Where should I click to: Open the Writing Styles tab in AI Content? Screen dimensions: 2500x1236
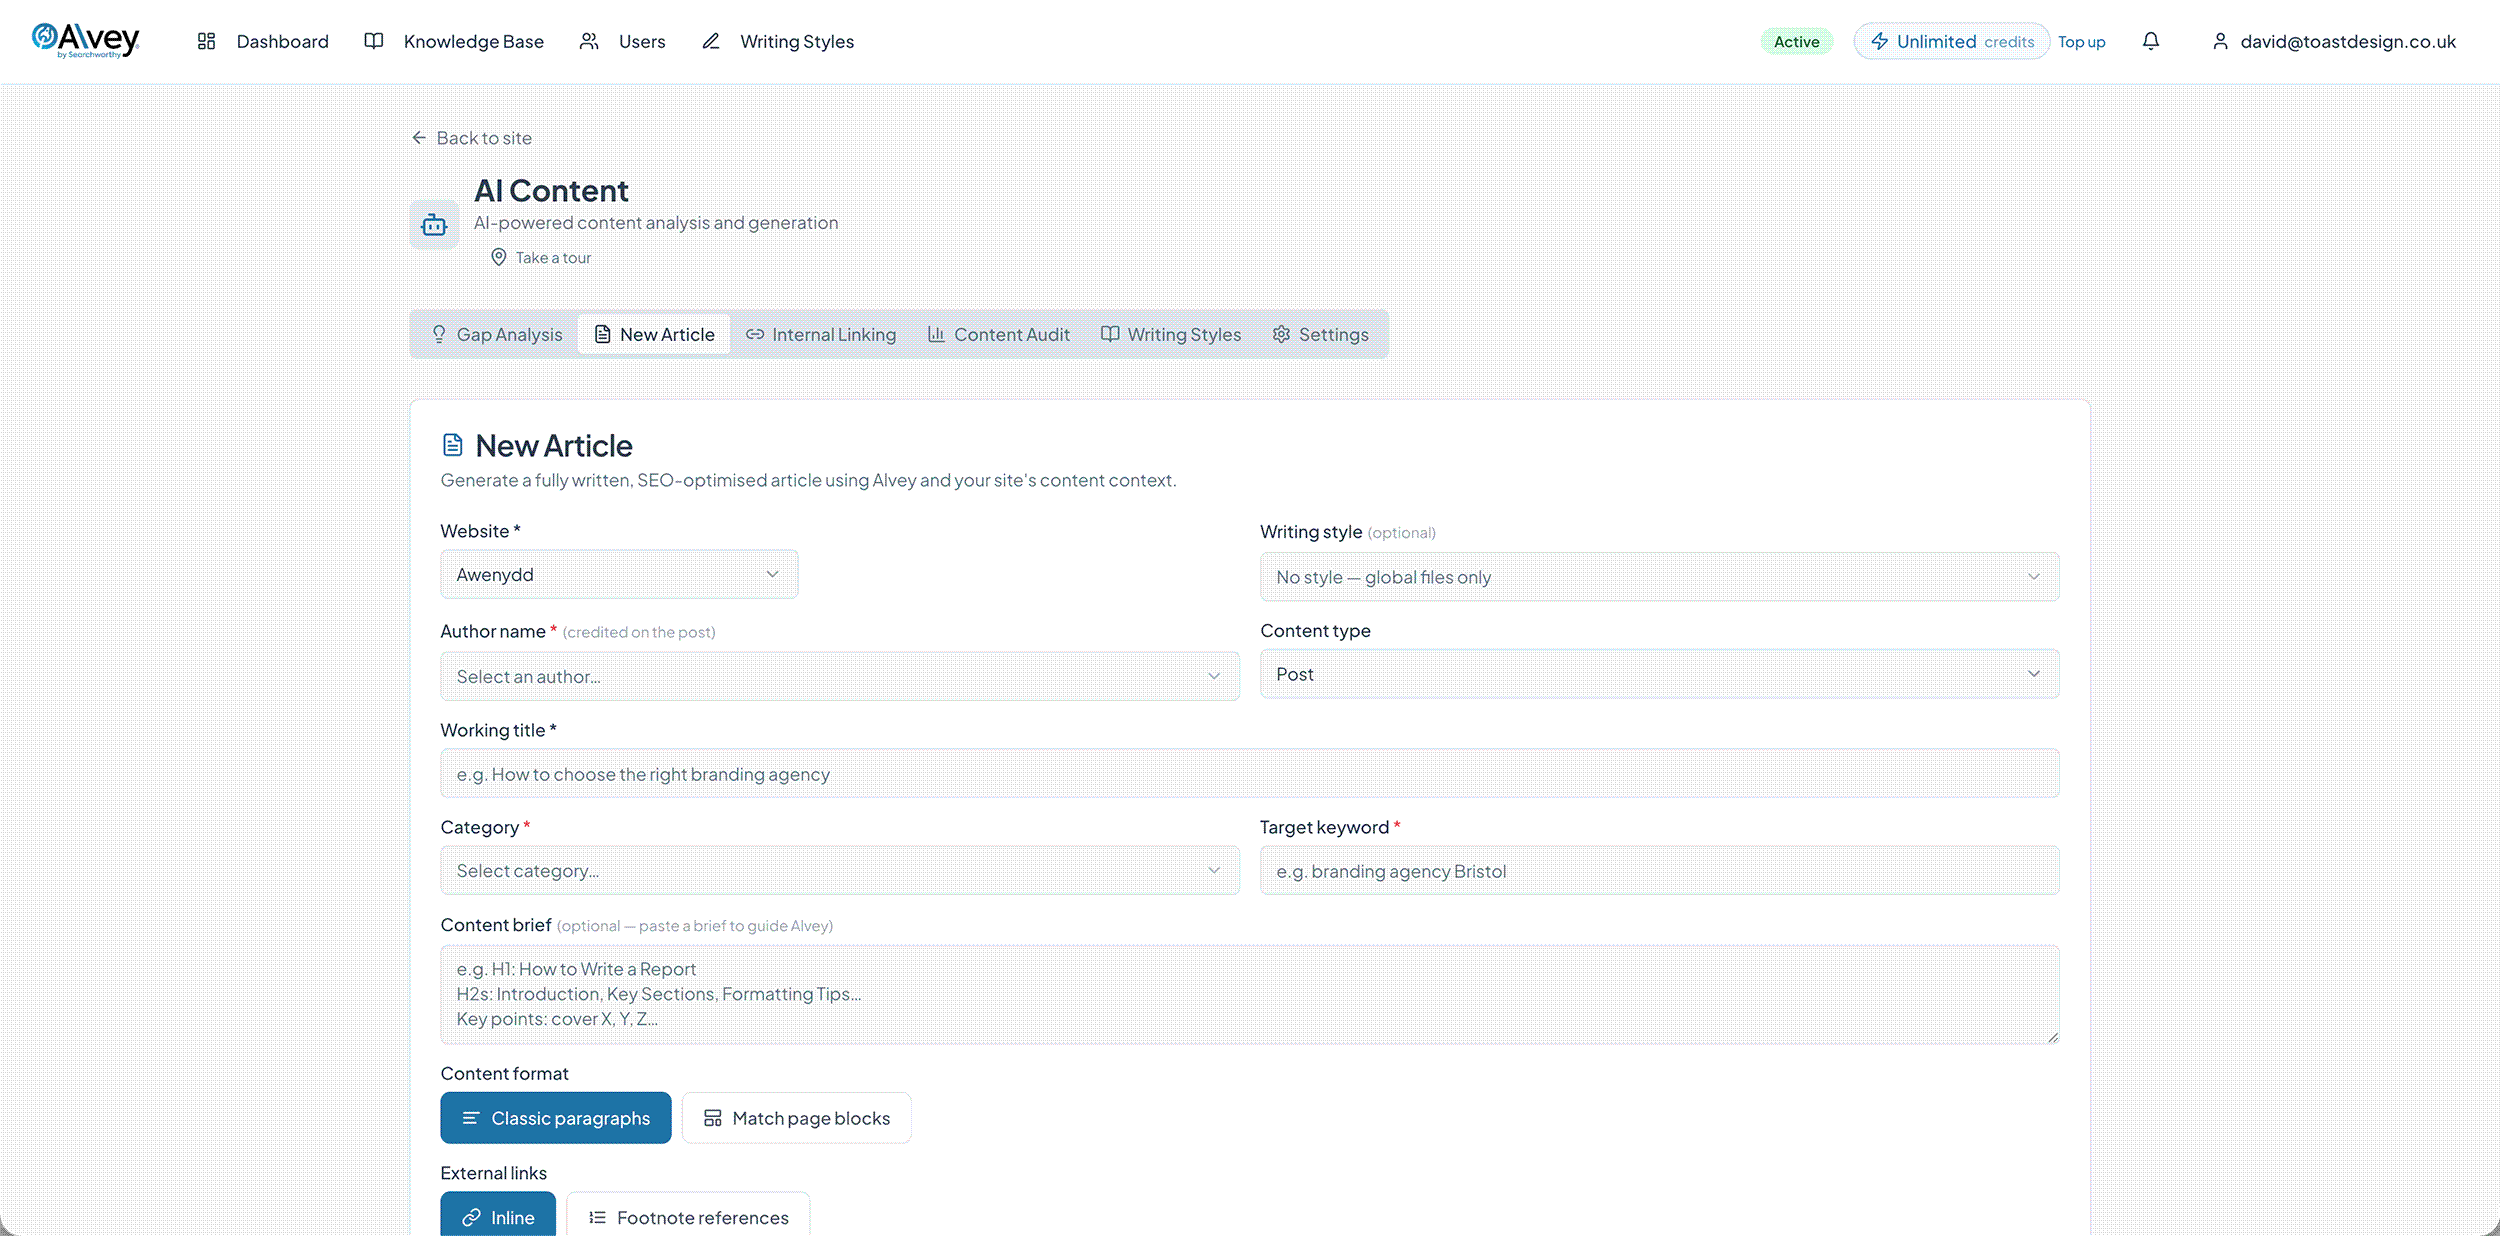pos(1171,334)
